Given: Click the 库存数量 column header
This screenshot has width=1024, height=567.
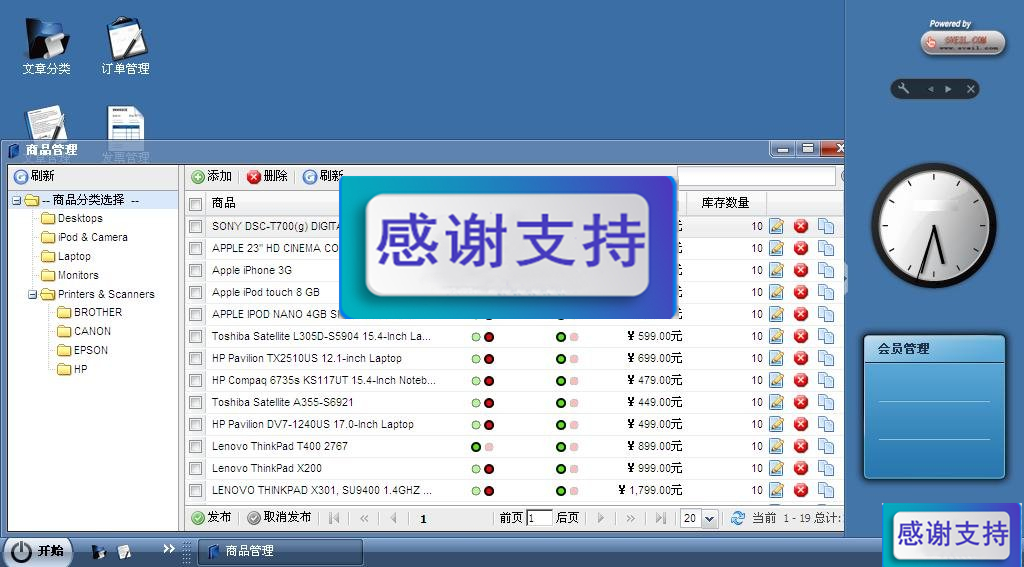Looking at the screenshot, I should coord(725,203).
